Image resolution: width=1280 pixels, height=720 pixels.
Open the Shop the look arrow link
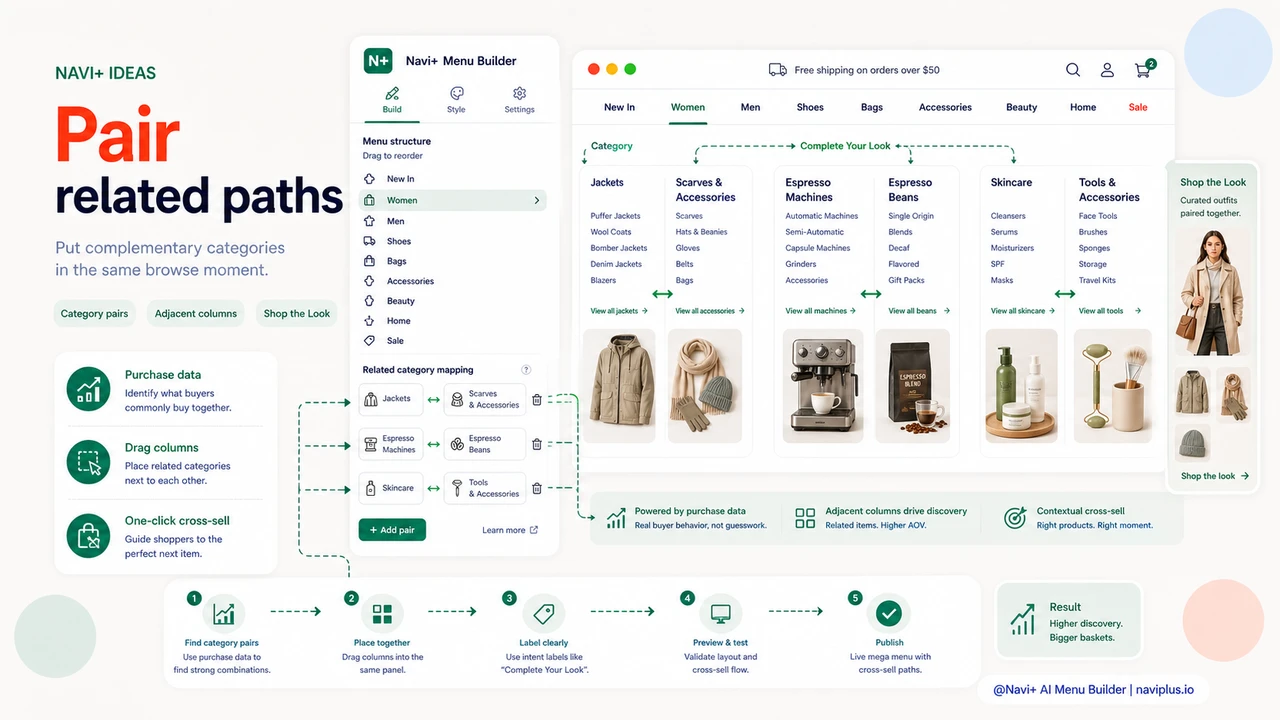click(1214, 476)
